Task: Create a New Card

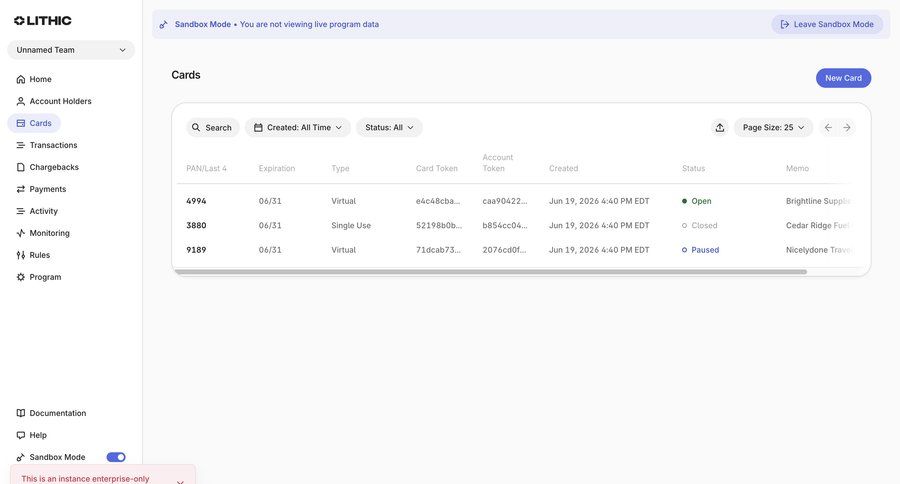Action: tap(843, 78)
